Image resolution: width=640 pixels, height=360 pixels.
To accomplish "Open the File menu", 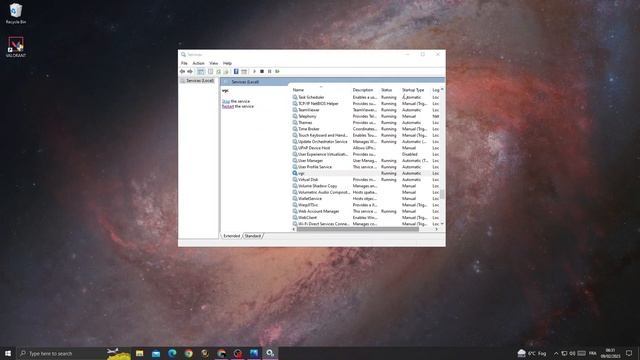I will click(x=184, y=63).
